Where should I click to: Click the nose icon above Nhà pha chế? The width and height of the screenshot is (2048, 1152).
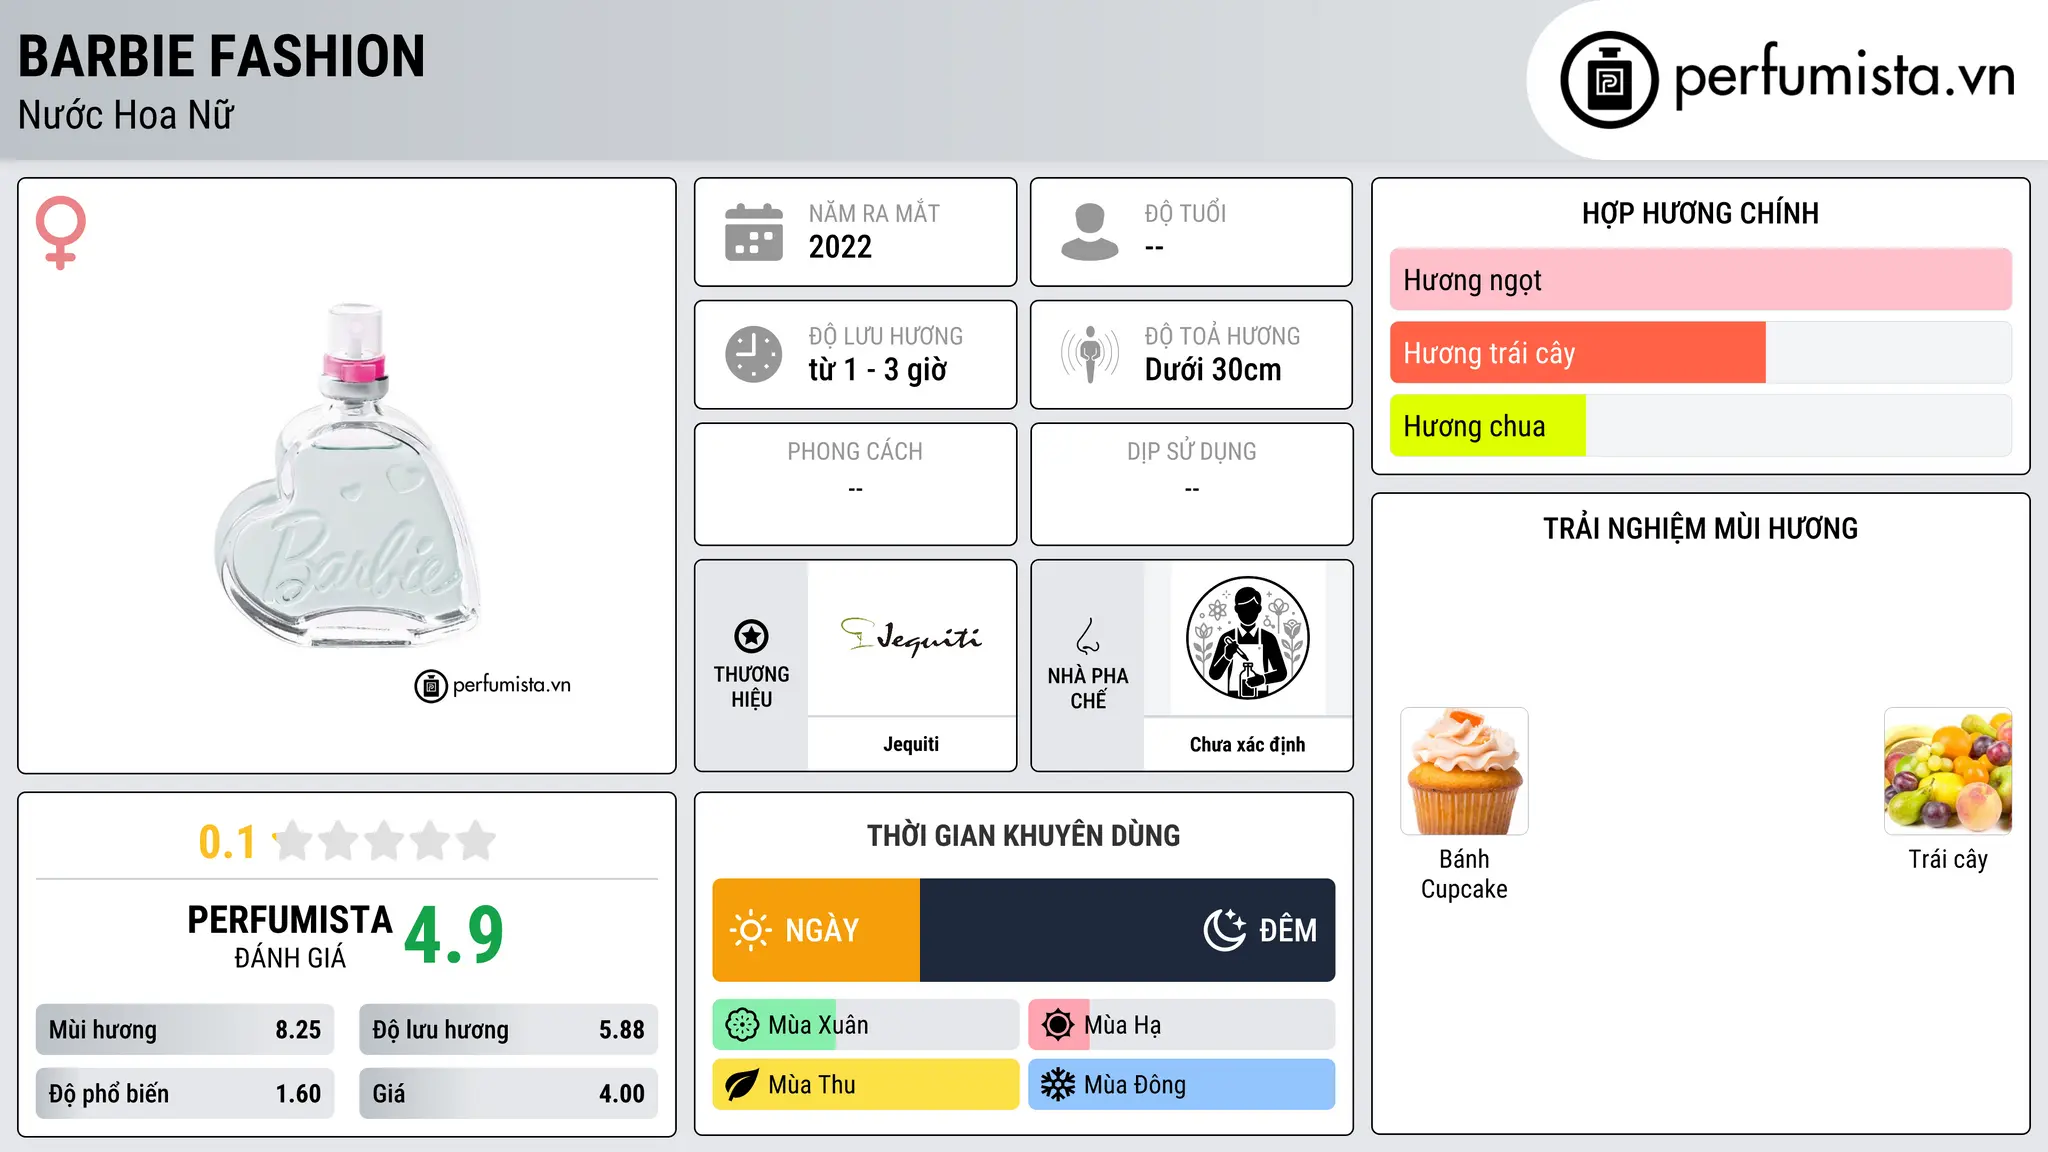pyautogui.click(x=1088, y=636)
